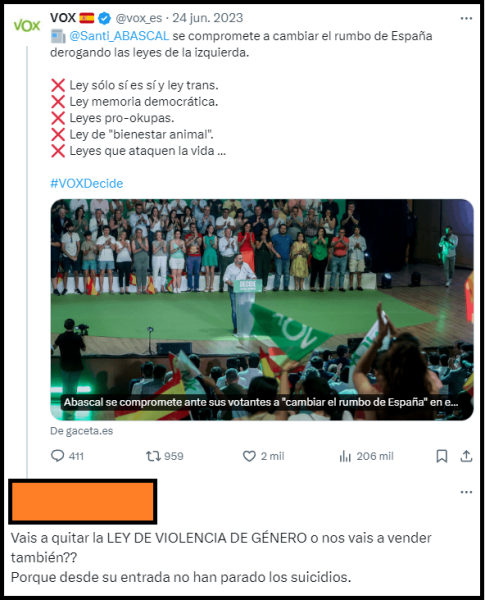Click the blue verified badge next to VOX
This screenshot has width=485, height=600.
click(x=105, y=18)
